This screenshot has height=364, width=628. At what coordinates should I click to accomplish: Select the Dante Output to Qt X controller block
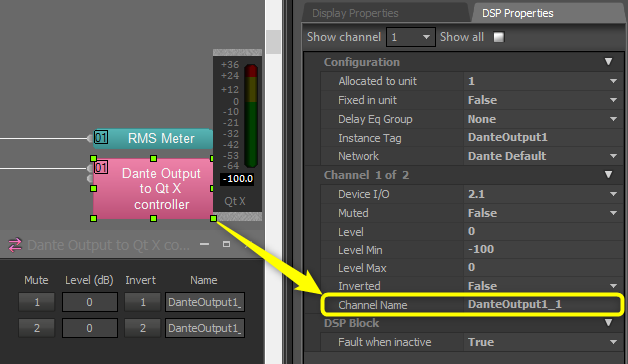coord(153,189)
